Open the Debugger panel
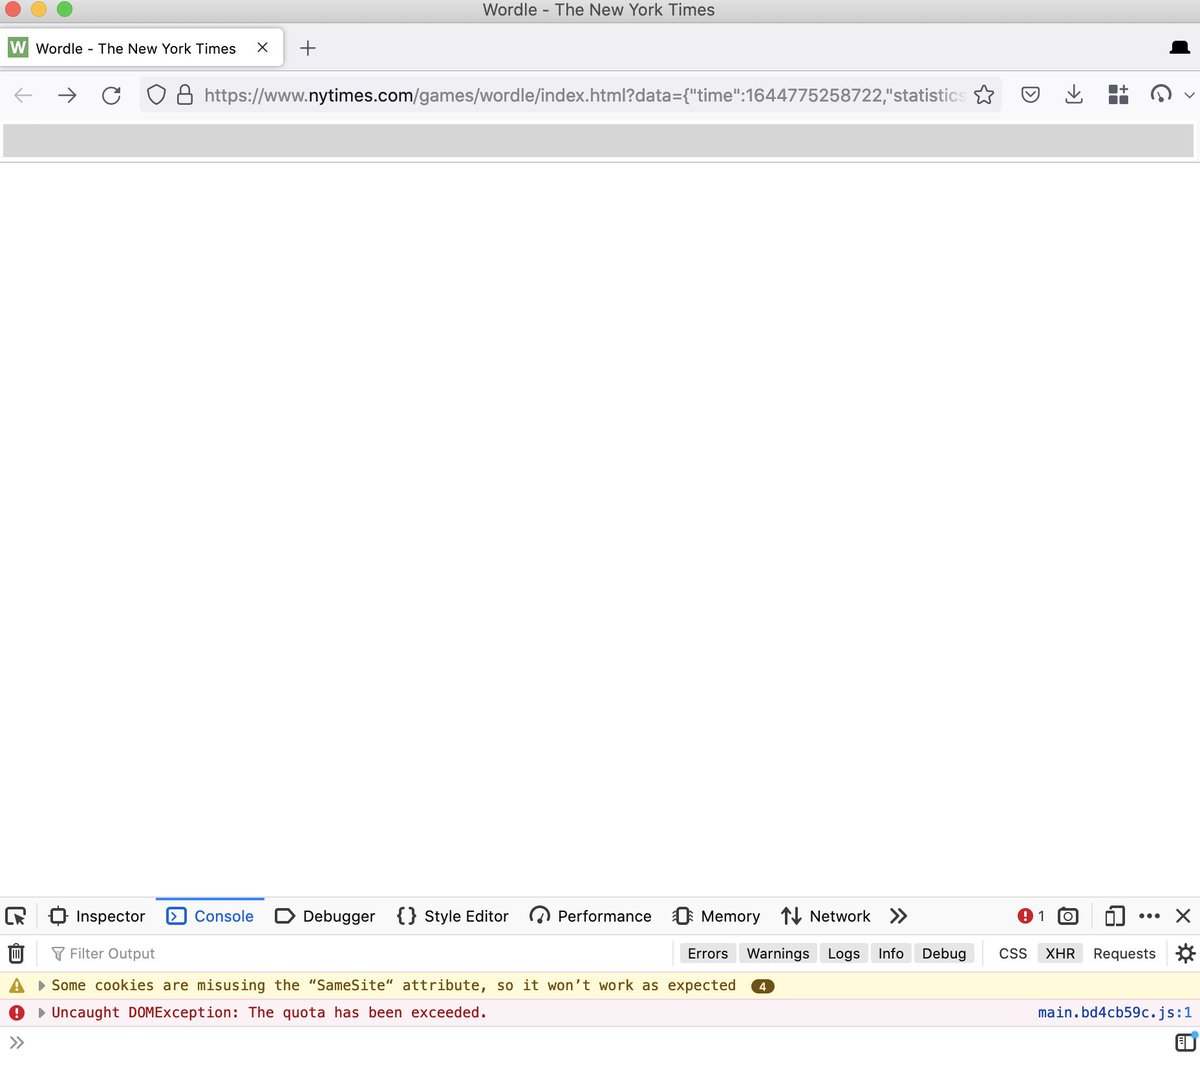Image resolution: width=1200 pixels, height=1084 pixels. pos(325,916)
